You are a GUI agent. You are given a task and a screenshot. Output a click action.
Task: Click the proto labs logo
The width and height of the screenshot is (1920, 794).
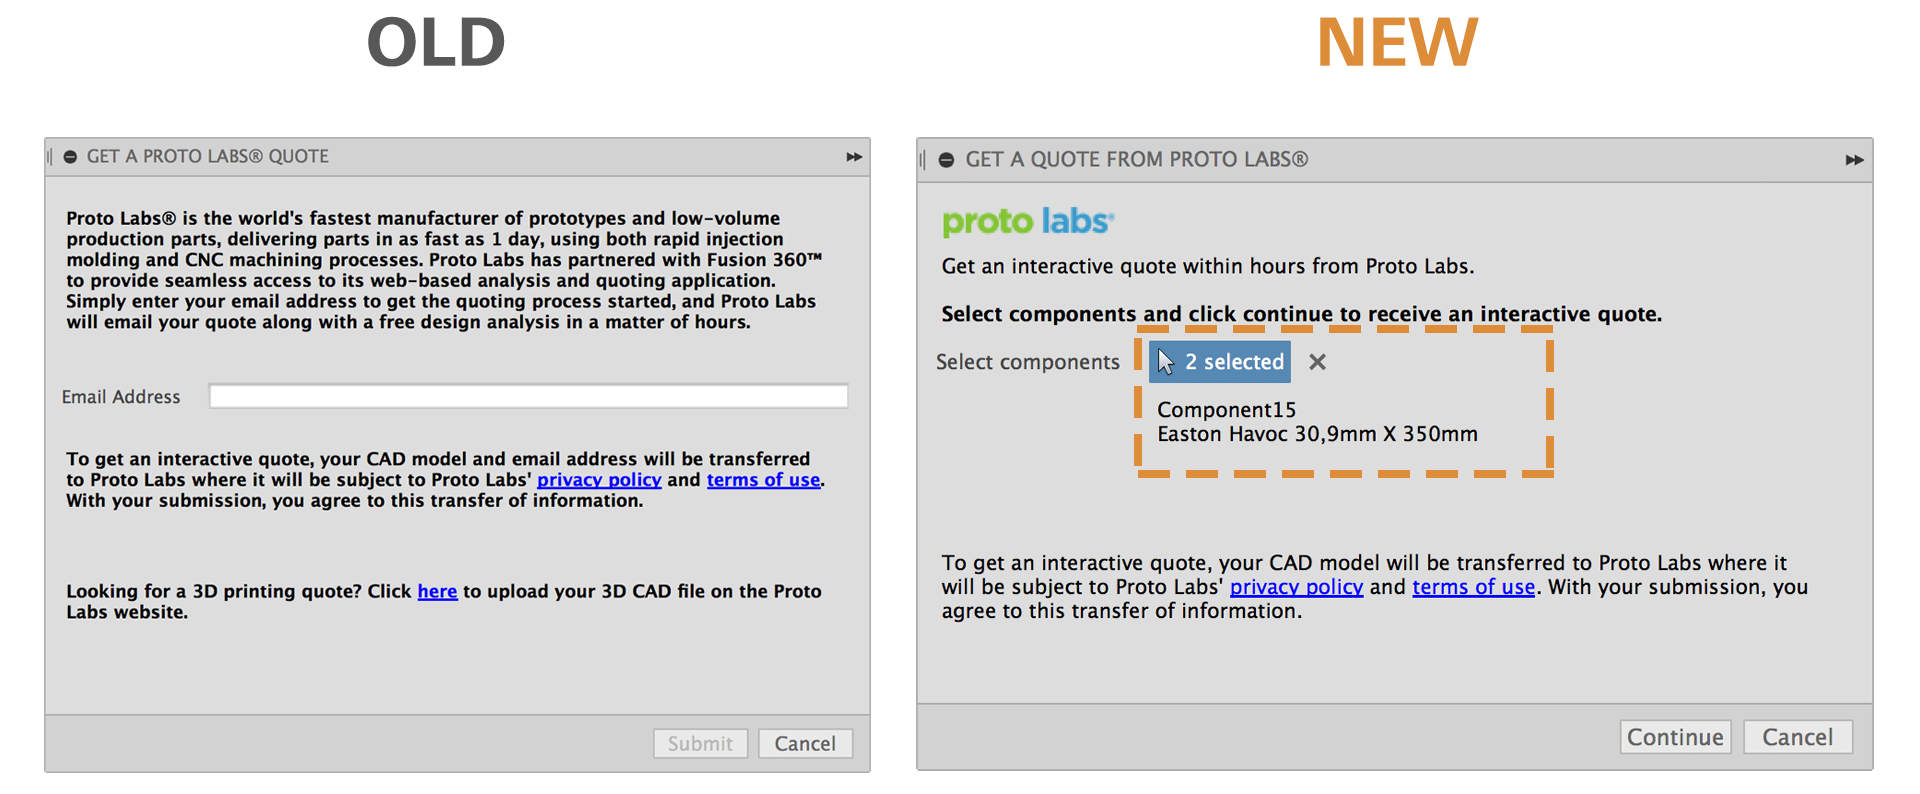click(x=1027, y=221)
